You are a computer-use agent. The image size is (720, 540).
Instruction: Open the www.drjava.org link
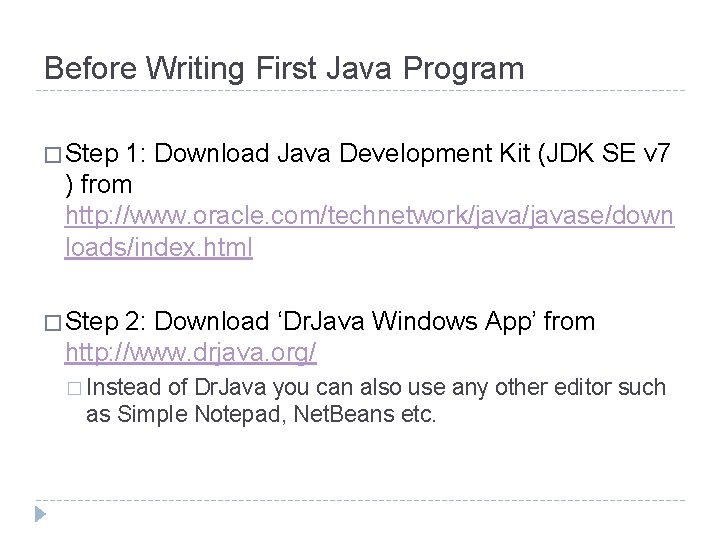point(190,352)
